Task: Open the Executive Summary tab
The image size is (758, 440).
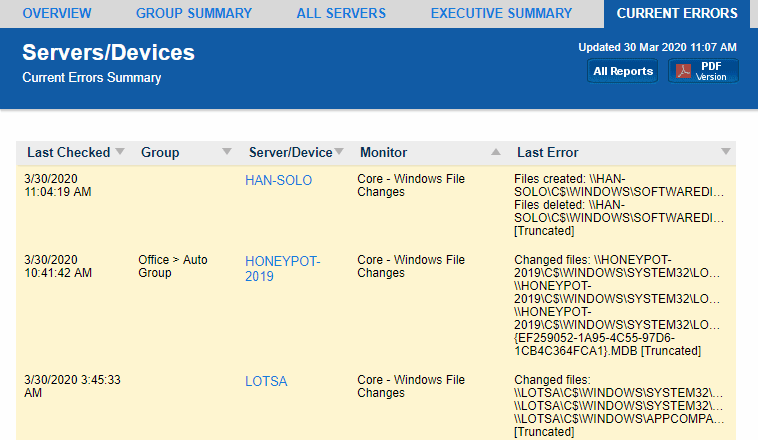Action: (x=501, y=13)
